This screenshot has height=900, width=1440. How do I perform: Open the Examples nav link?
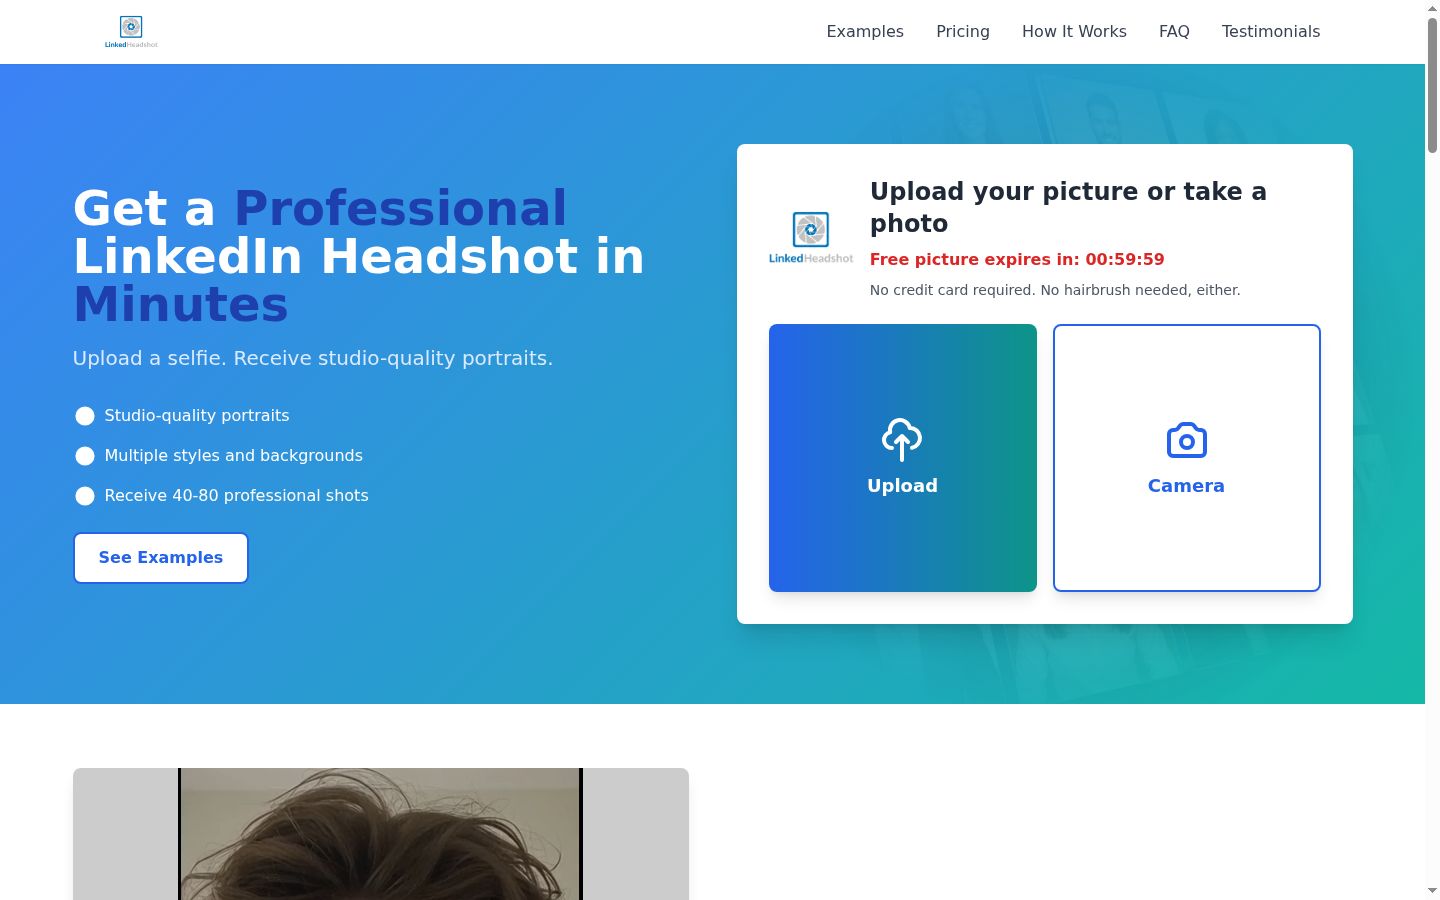point(865,31)
